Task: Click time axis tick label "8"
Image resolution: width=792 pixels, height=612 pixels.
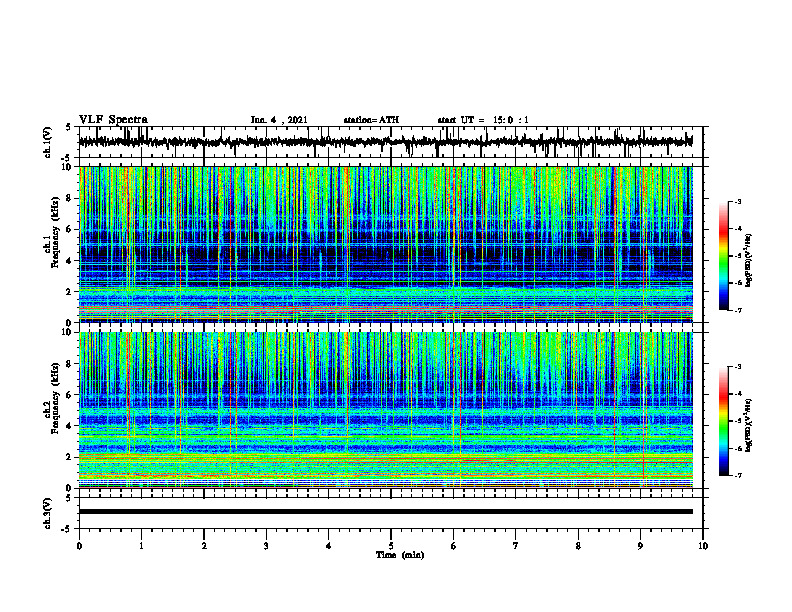Action: tap(578, 546)
